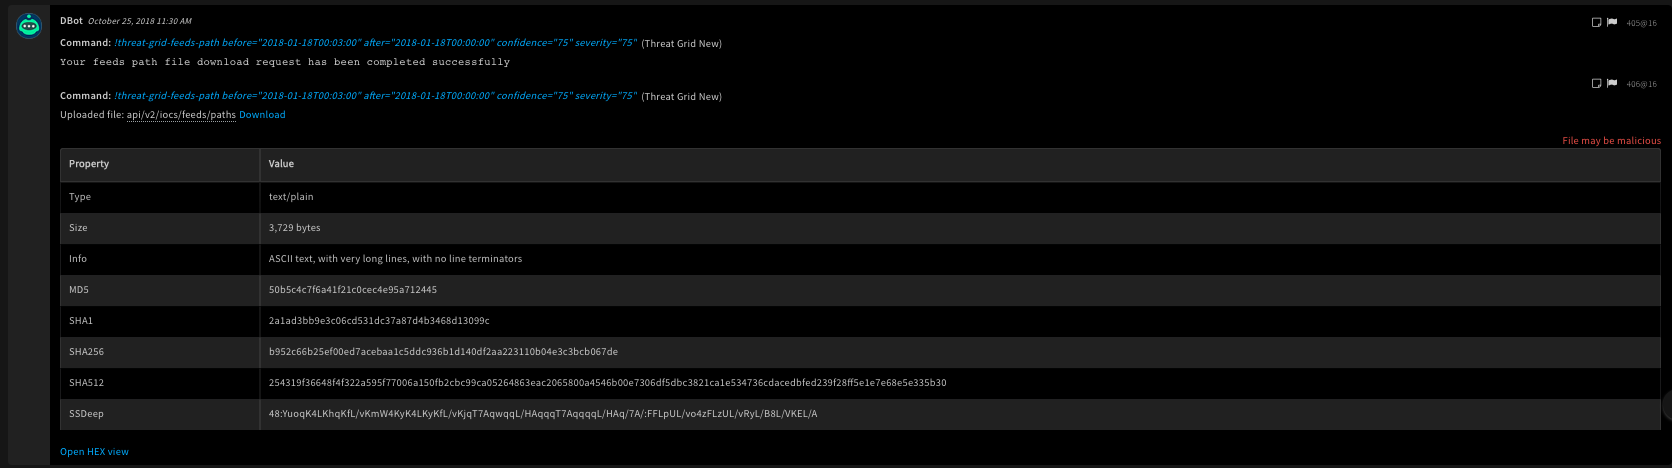1672x468 pixels.
Task: Click the SHA512 hash value
Action: (x=607, y=383)
